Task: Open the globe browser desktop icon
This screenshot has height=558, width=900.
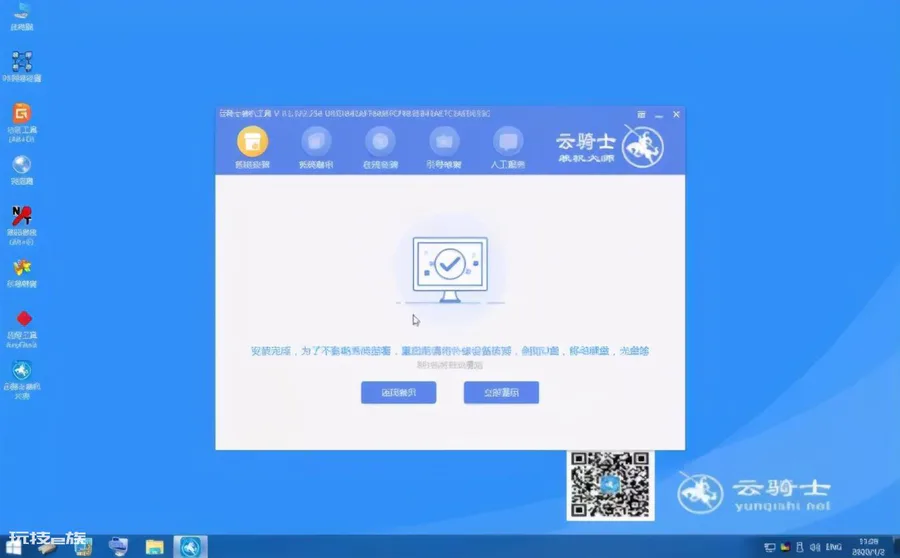Action: point(22,170)
